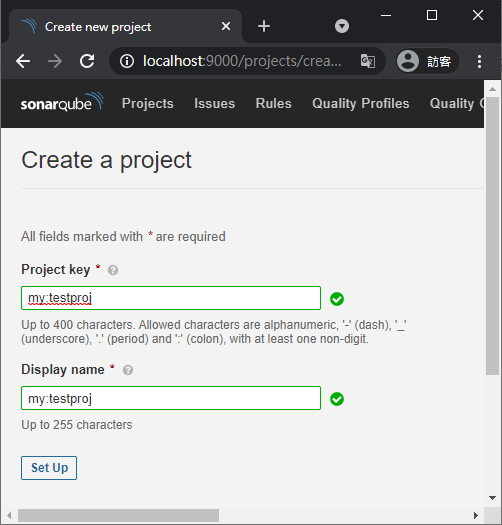Open the Projects menu item
The image size is (502, 525).
[148, 103]
